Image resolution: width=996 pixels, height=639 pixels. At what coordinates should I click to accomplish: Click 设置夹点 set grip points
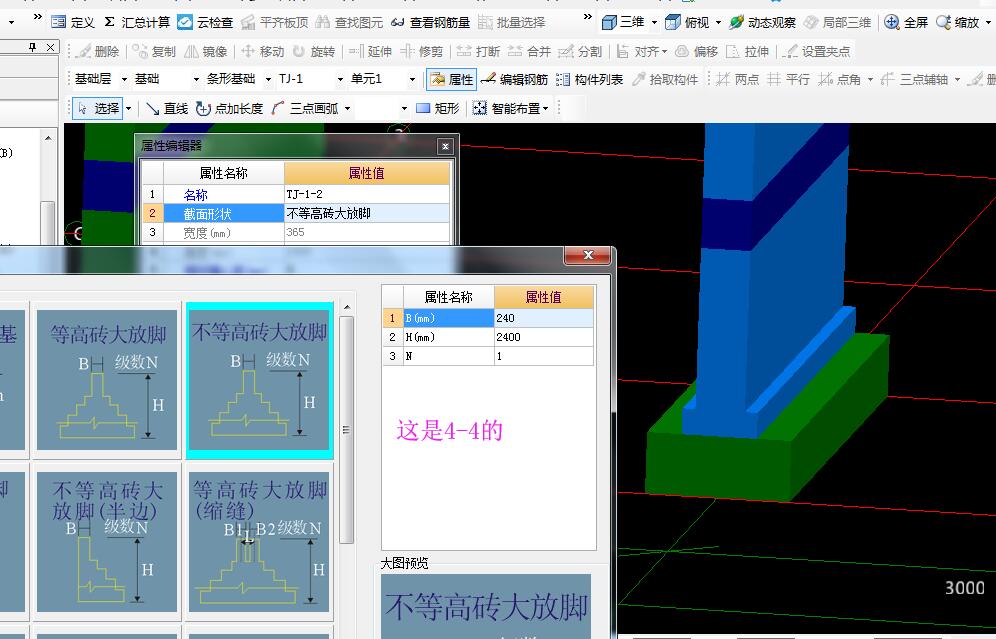point(816,51)
